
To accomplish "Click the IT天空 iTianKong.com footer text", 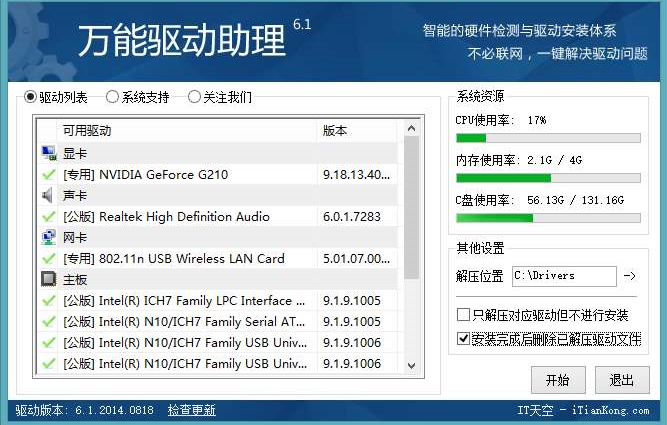I will click(583, 411).
